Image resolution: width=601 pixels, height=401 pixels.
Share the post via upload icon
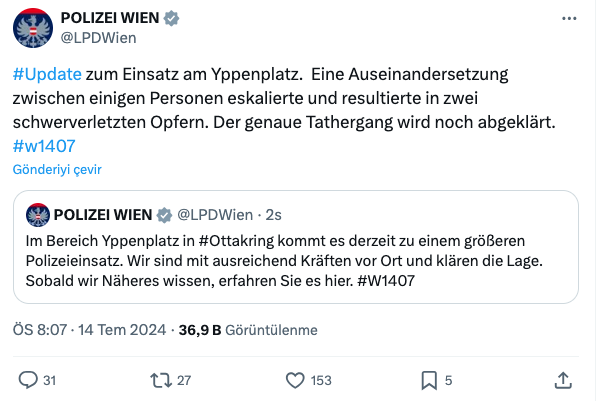(x=563, y=380)
